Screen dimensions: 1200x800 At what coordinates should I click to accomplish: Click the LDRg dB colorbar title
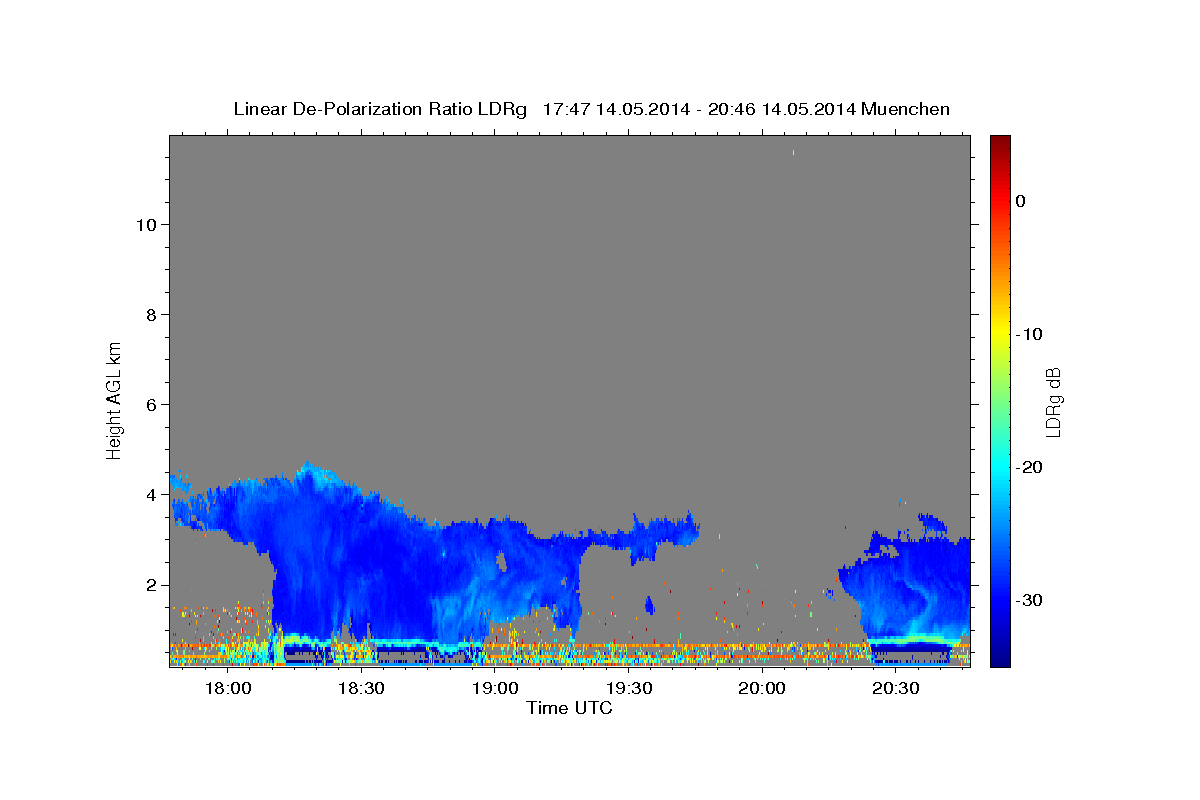(x=1053, y=401)
